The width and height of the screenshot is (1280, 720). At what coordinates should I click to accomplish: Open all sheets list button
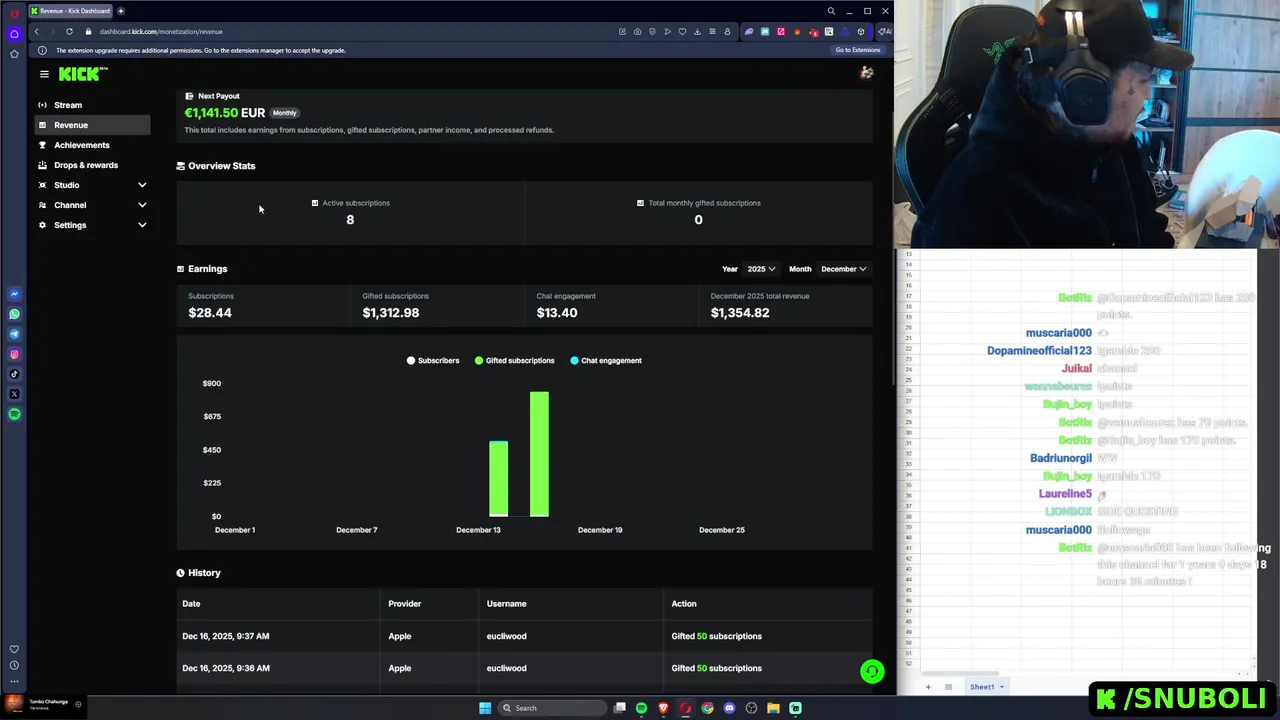(x=948, y=687)
